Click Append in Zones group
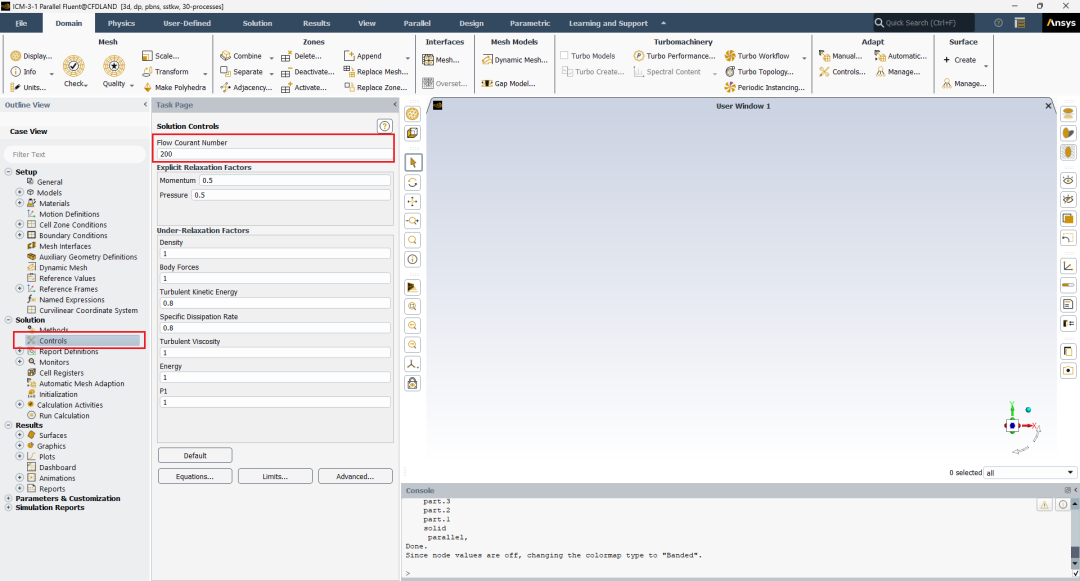 point(363,56)
